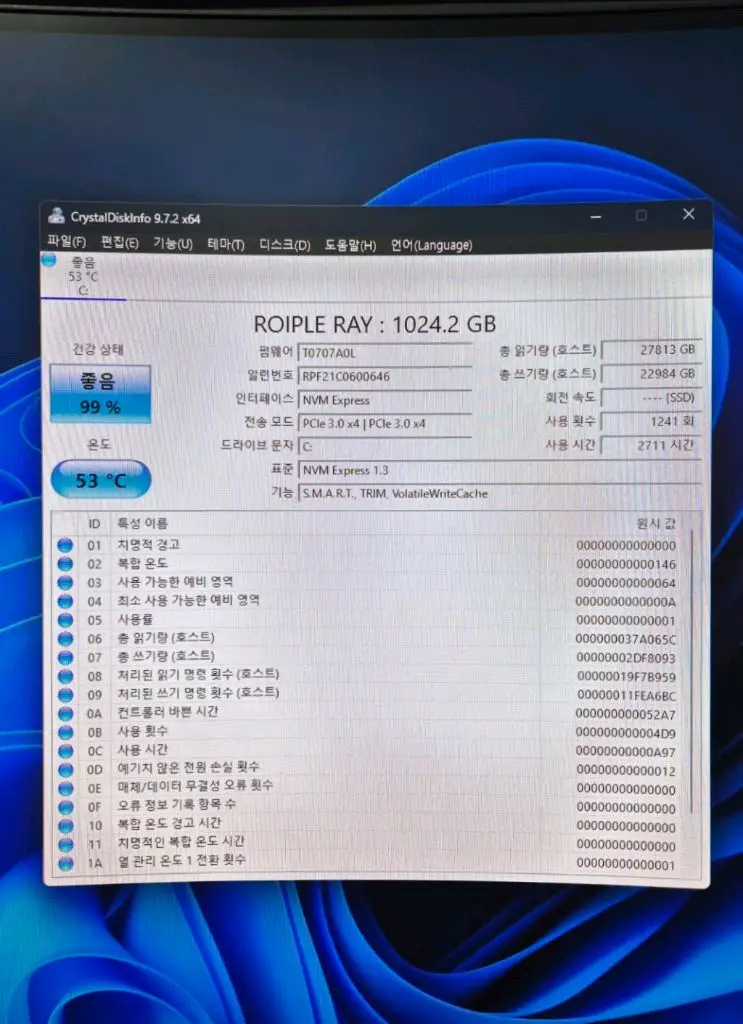Select raw value 000000000004D9
This screenshot has width=743, height=1024.
625,733
